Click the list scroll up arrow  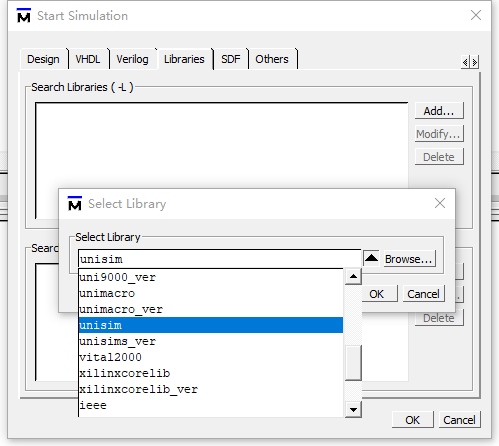point(353,277)
